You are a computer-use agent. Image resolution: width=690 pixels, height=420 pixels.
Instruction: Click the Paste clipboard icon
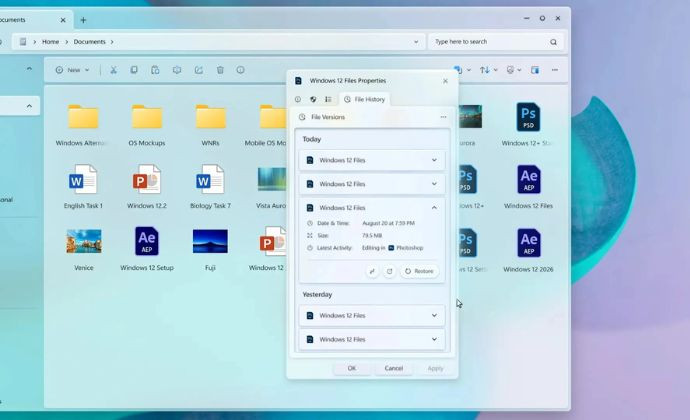[x=155, y=70]
